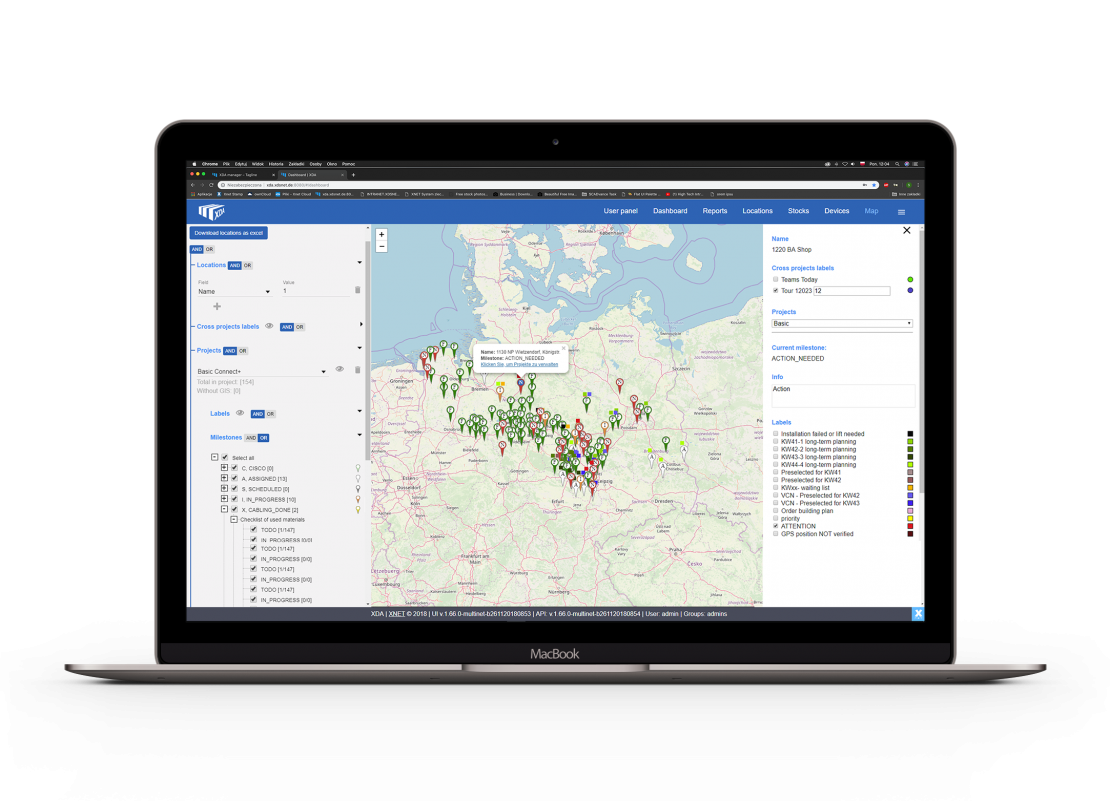Check Installation failed or lift needed

coord(776,434)
